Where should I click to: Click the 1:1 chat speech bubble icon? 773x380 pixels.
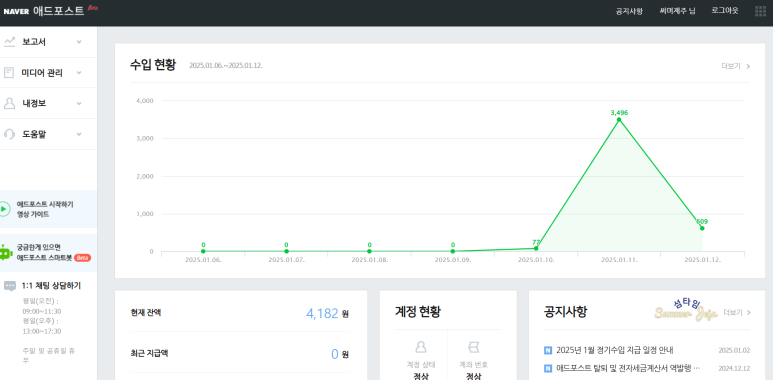point(10,286)
